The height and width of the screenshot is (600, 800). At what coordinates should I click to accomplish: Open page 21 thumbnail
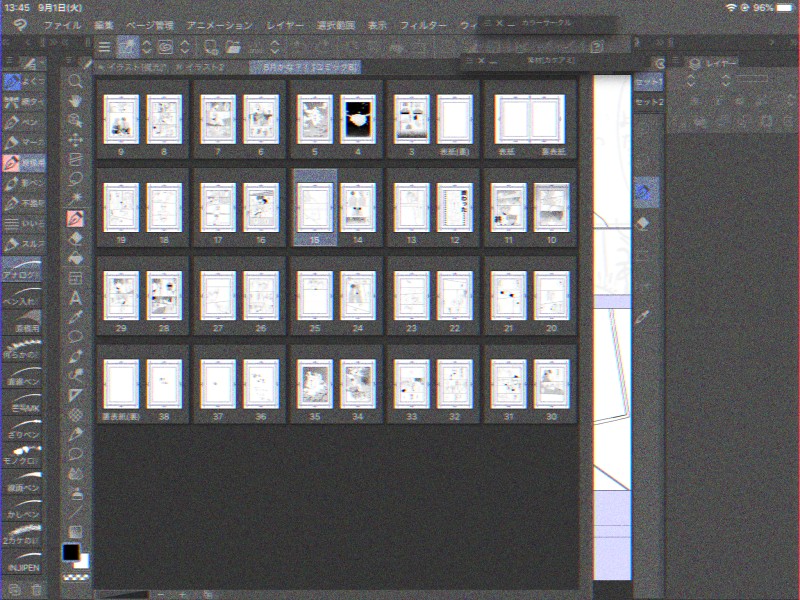508,296
